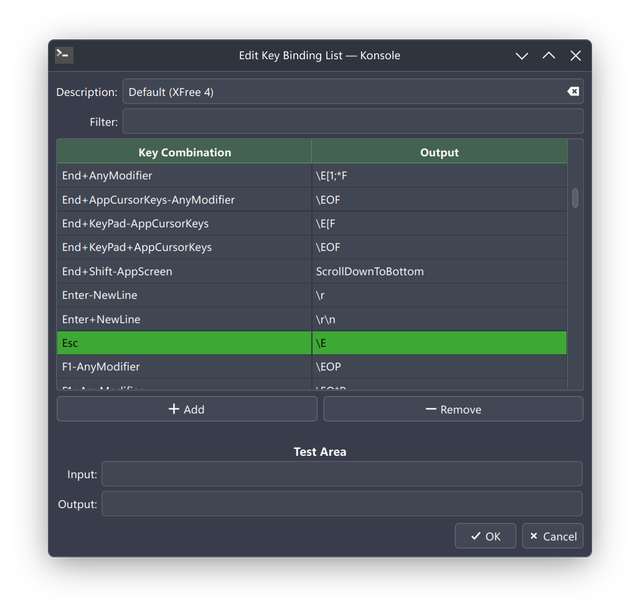This screenshot has height=614, width=640.
Task: Discard changes with the Cancel button
Action: (x=553, y=536)
